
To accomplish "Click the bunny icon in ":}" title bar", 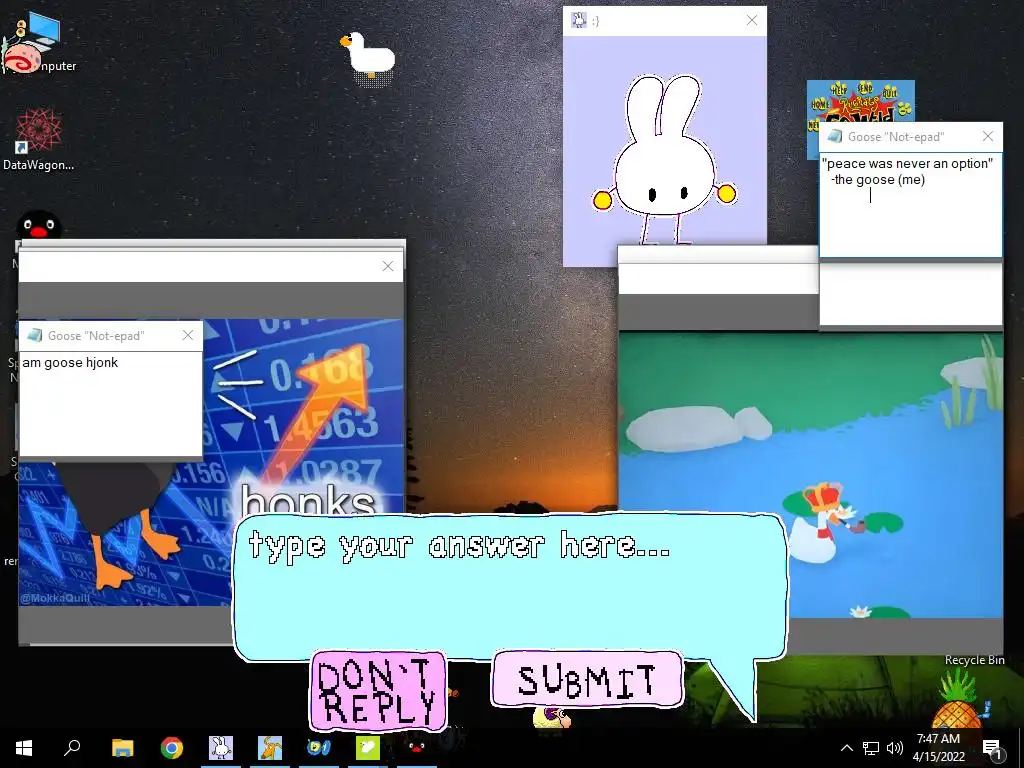I will tap(579, 20).
